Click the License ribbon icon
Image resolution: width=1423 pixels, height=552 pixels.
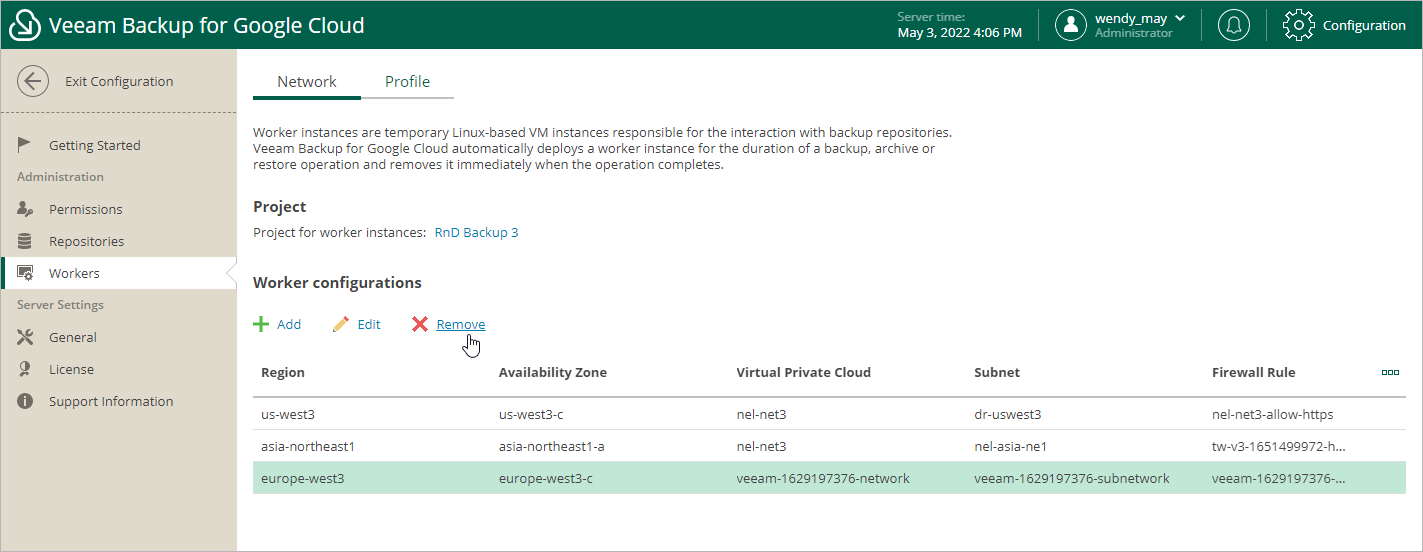pyautogui.click(x=25, y=369)
